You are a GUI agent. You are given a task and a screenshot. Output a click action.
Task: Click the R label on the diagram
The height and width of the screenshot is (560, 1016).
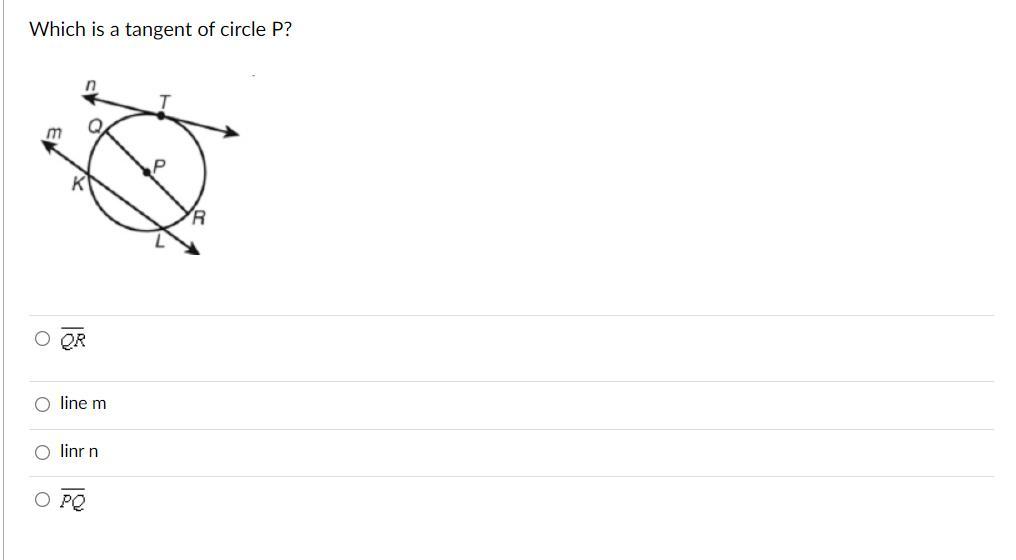pyautogui.click(x=198, y=218)
